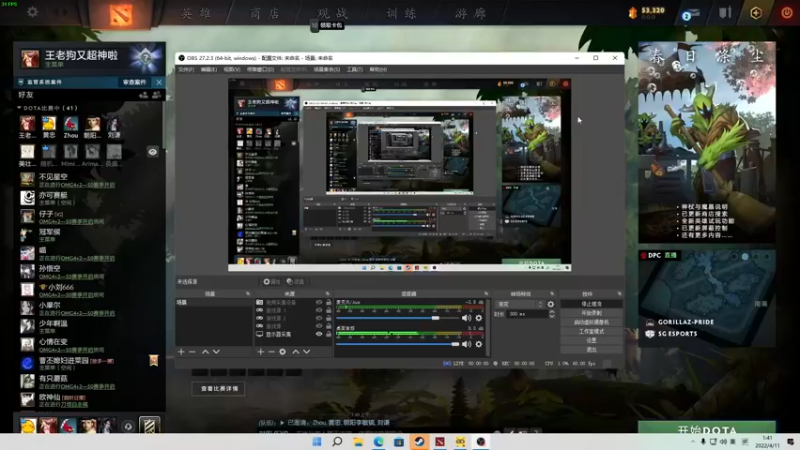
Task: Open the rank medal badge on profile card
Action: pos(145,58)
